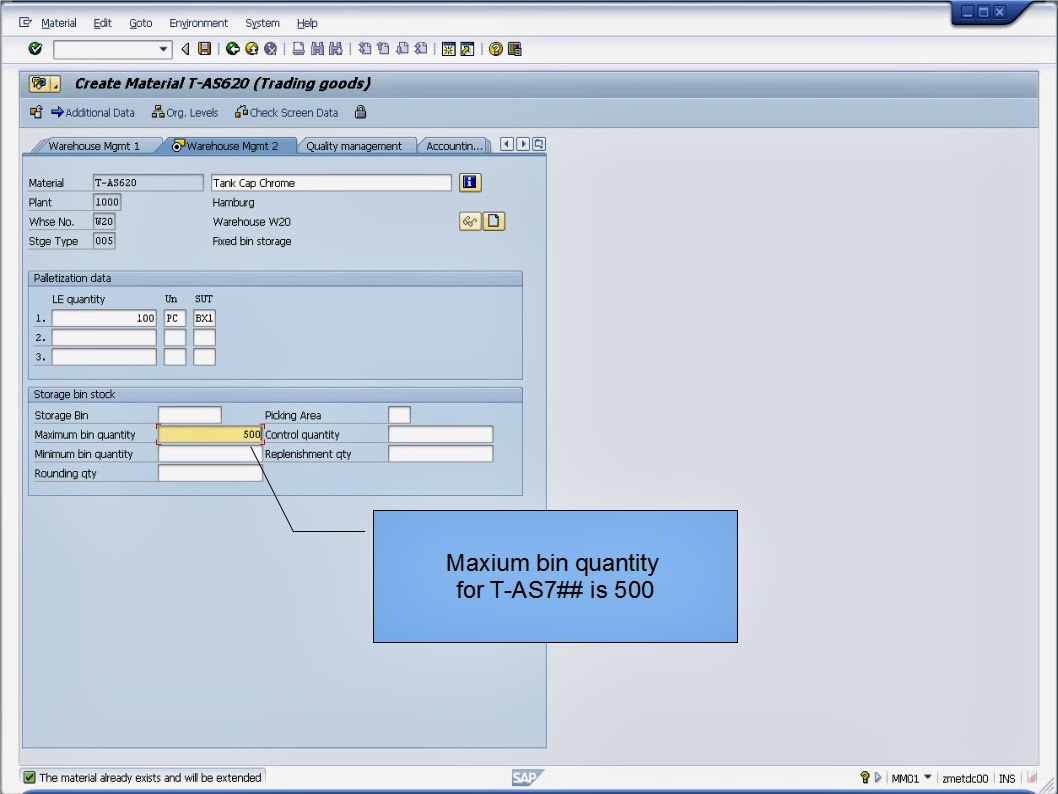This screenshot has width=1058, height=794.
Task: Click the Generate Shortcut icon
Action: pos(467,49)
